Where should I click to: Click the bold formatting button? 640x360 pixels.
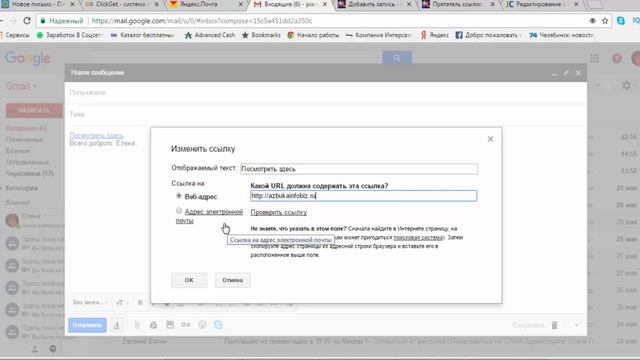(x=140, y=302)
